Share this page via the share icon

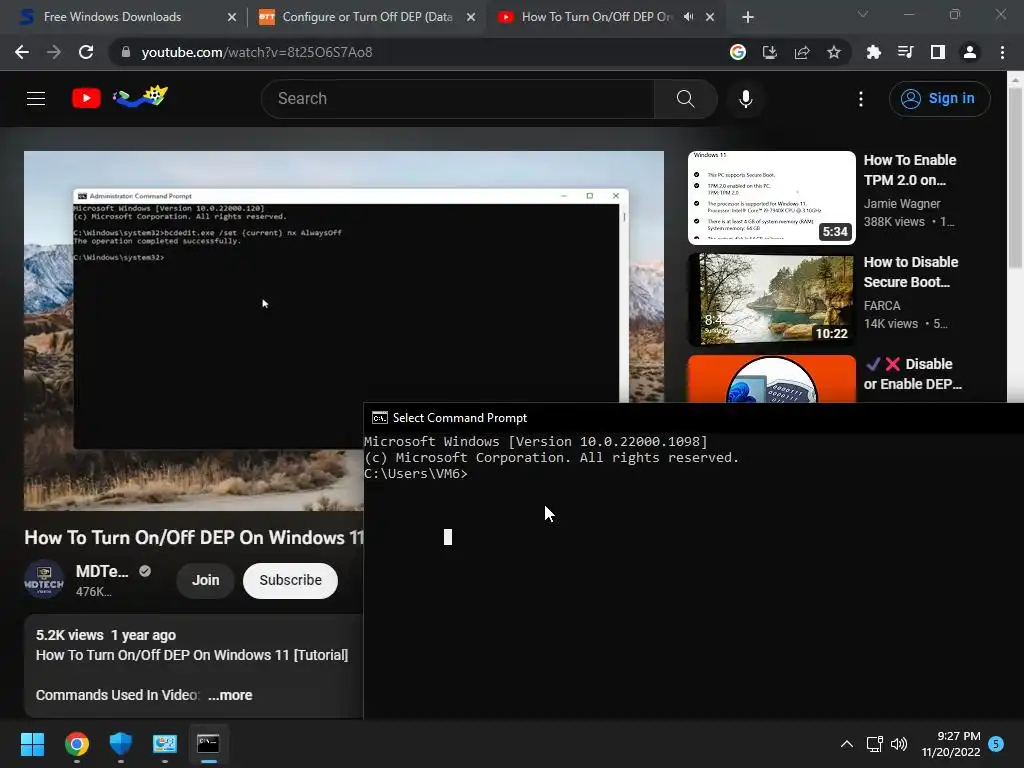801,52
